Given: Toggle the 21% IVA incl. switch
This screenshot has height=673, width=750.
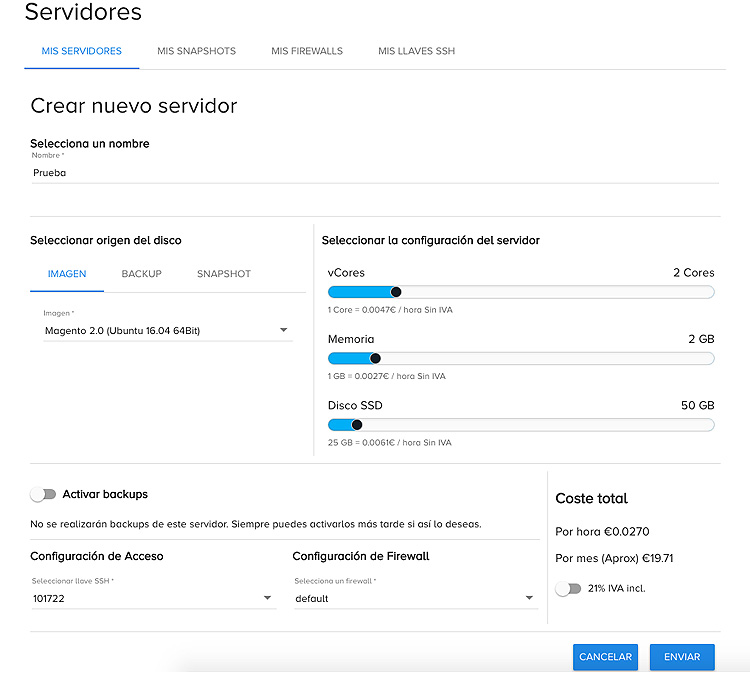Looking at the screenshot, I should 568,589.
